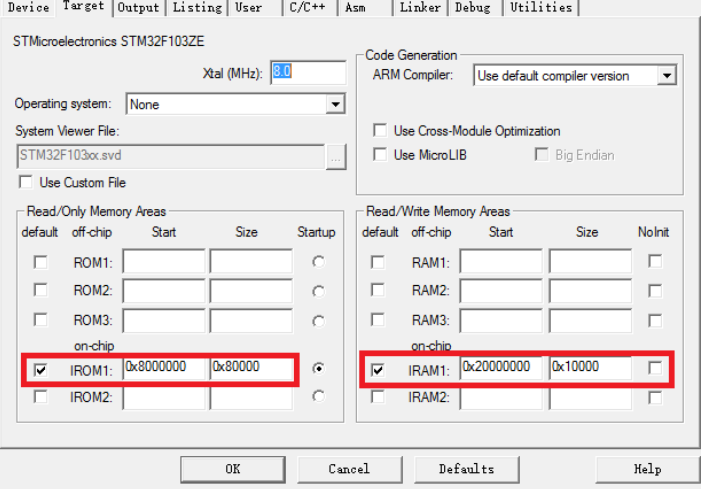The image size is (701, 489).
Task: Click the RAM1 Start field
Action: pyautogui.click(x=501, y=261)
